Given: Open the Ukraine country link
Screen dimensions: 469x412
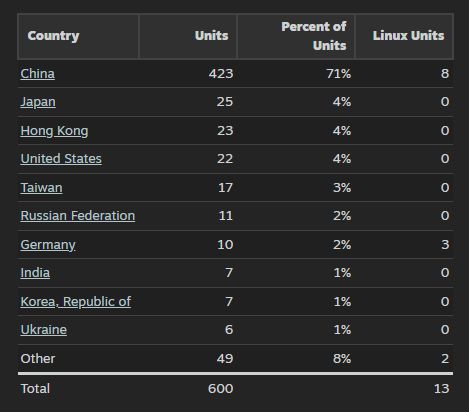Looking at the screenshot, I should [x=44, y=330].
